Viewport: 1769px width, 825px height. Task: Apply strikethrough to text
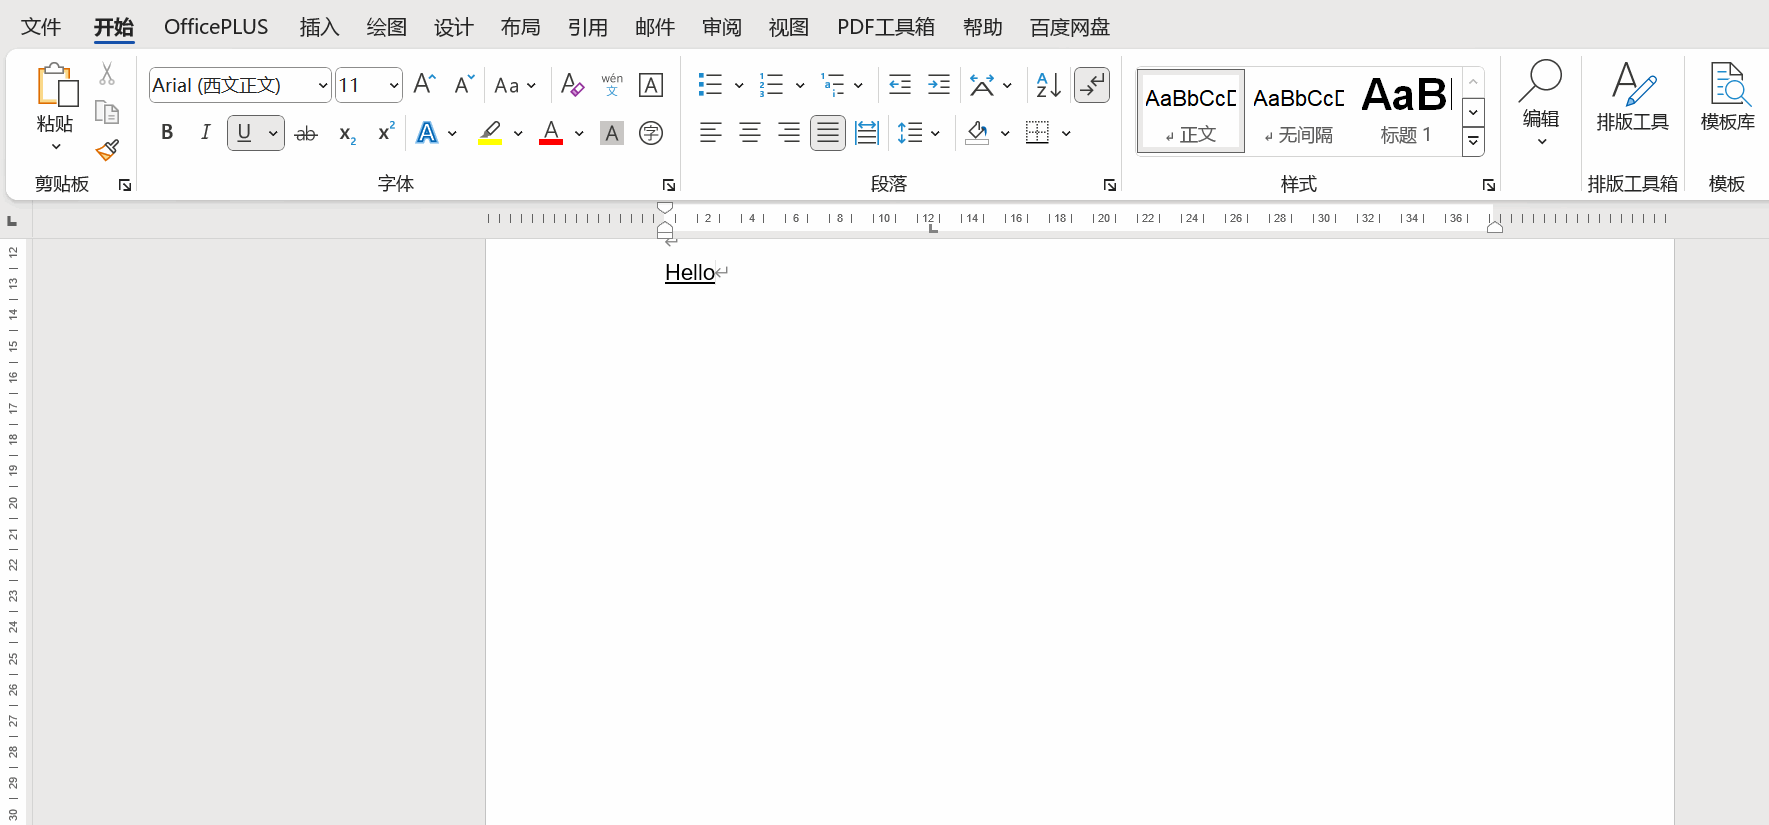tap(306, 133)
